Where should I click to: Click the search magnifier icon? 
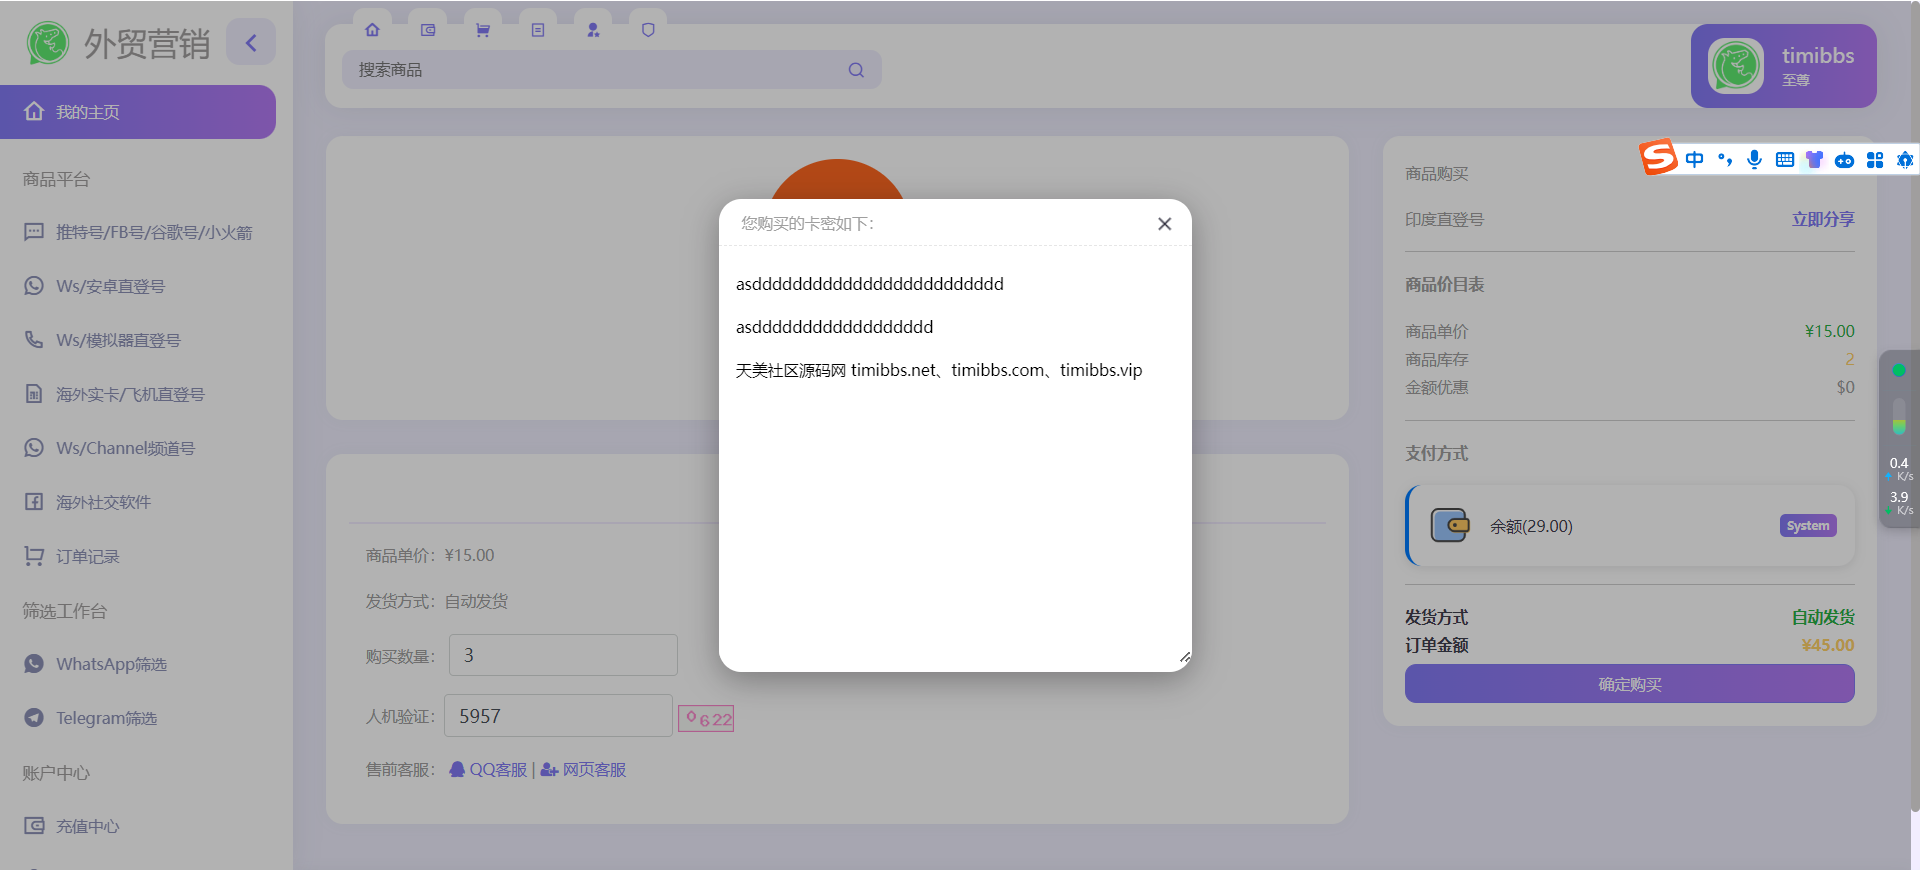(856, 70)
